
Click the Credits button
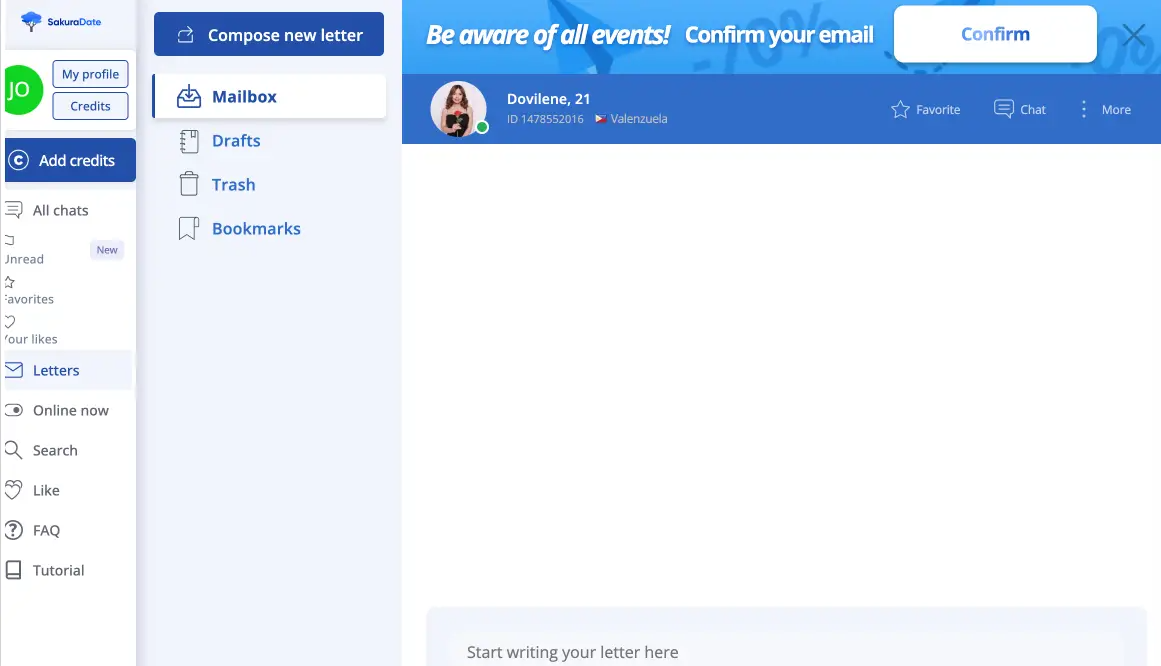tap(90, 106)
